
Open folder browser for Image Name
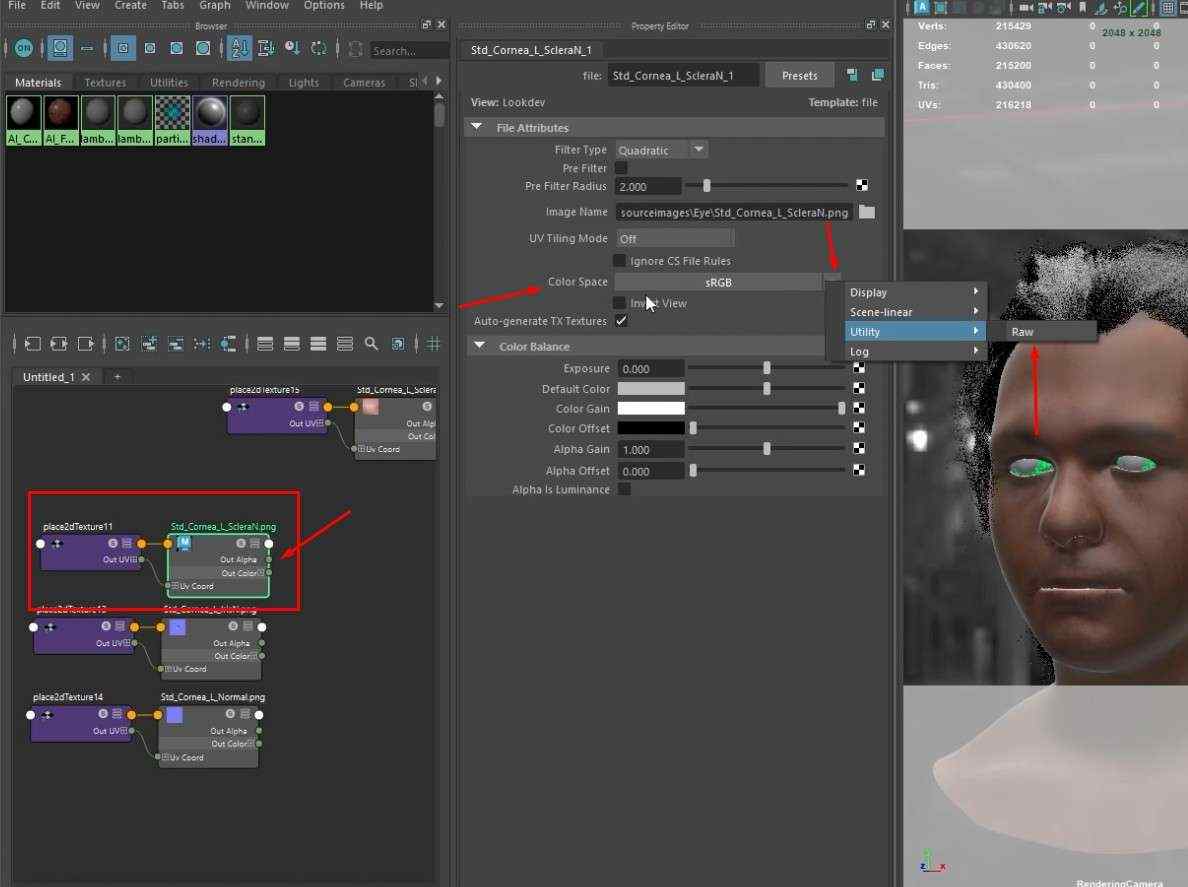(867, 212)
